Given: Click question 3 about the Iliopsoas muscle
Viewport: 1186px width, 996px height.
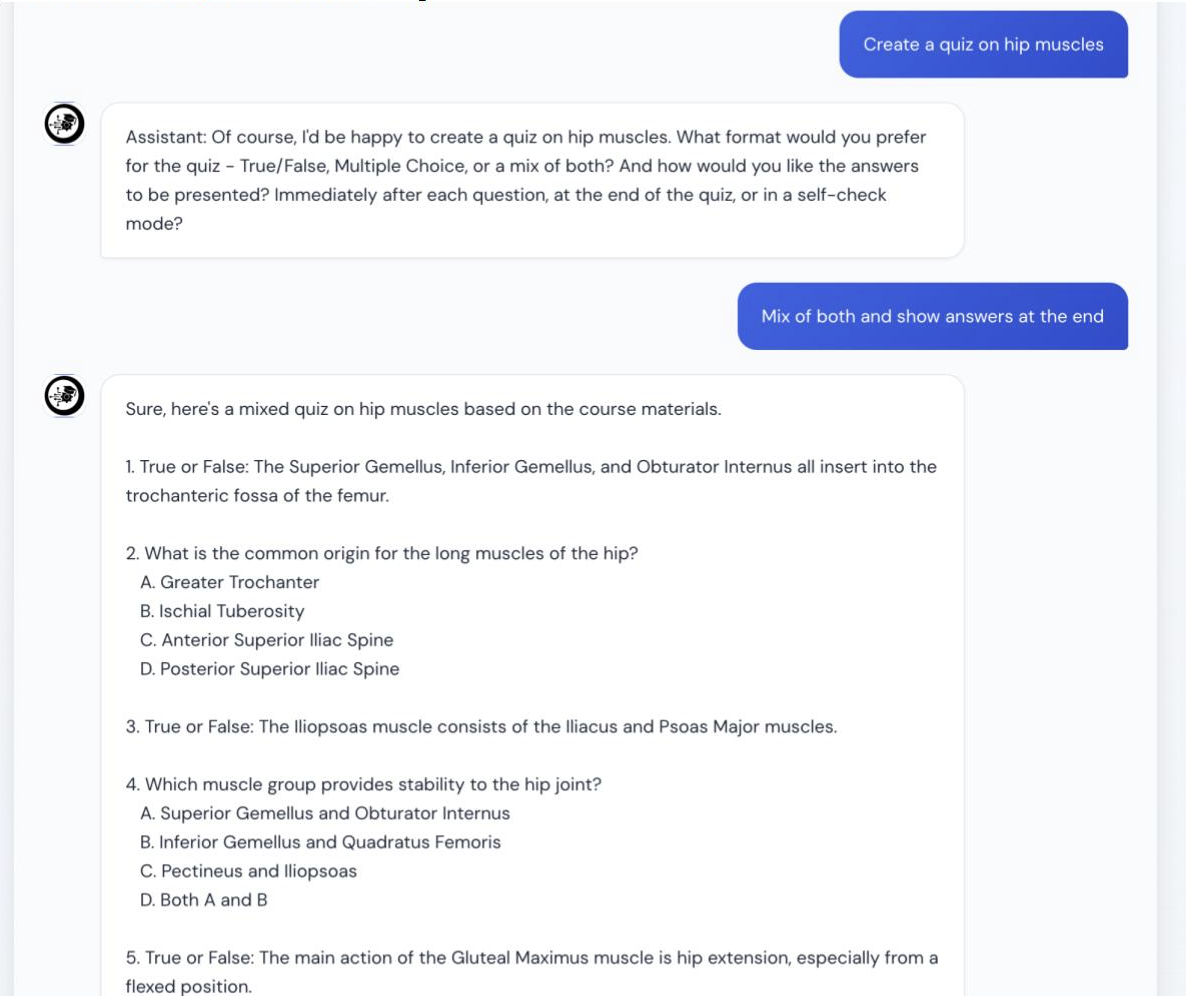Looking at the screenshot, I should [481, 727].
